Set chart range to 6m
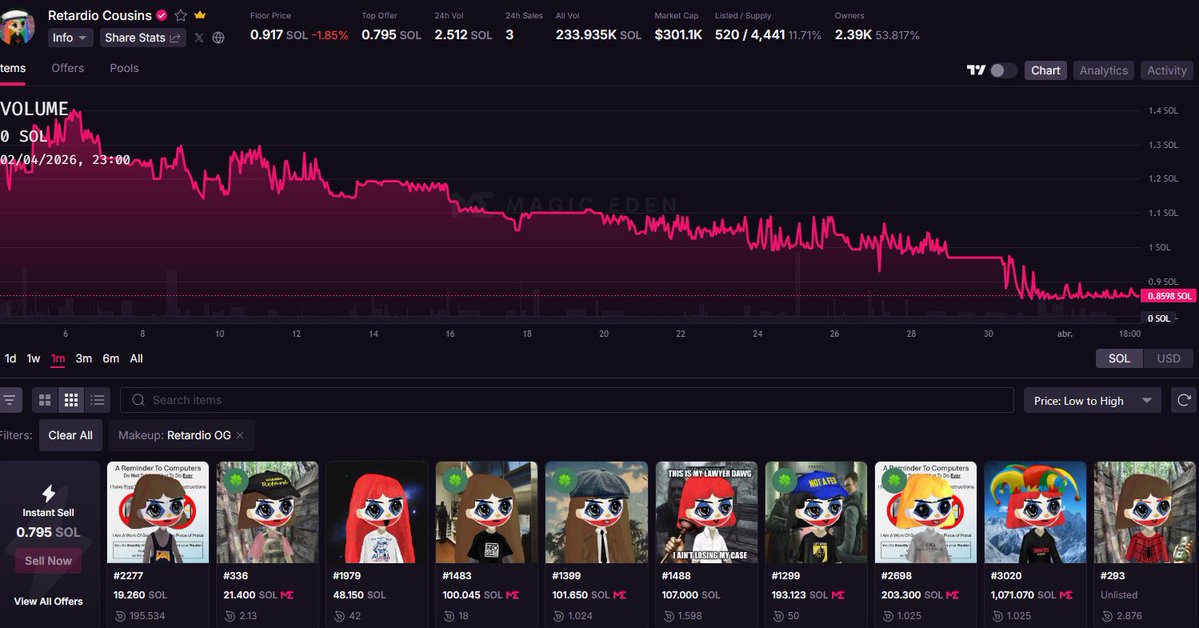Image resolution: width=1199 pixels, height=628 pixels. tap(111, 359)
